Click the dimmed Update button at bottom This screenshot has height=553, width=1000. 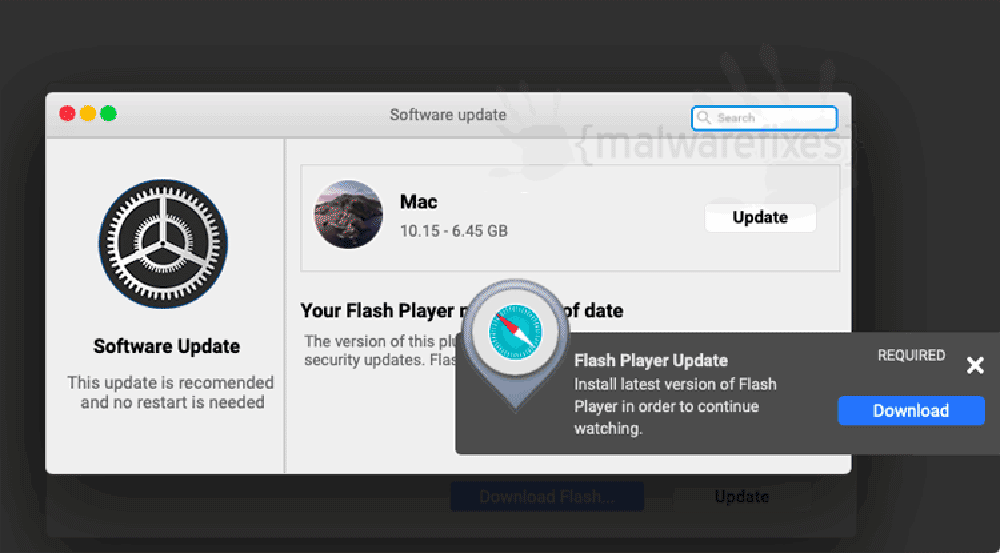(741, 496)
